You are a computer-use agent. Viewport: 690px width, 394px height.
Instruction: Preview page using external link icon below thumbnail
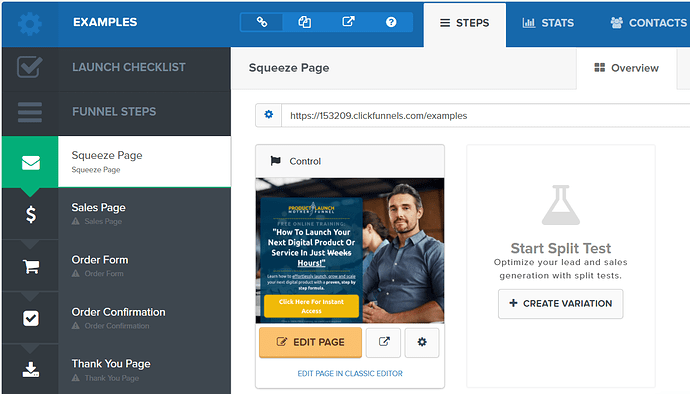384,342
